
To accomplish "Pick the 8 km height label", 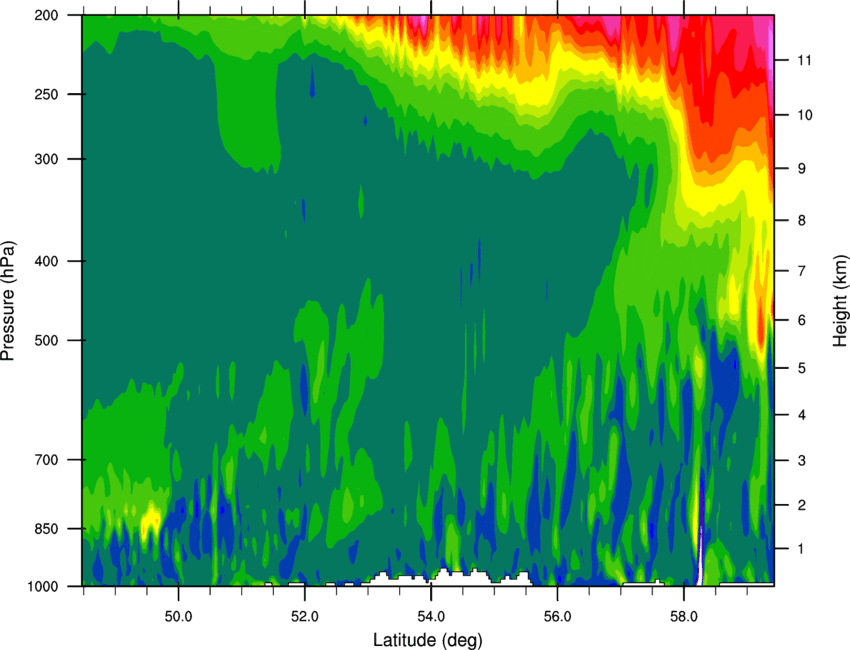I will pos(801,220).
